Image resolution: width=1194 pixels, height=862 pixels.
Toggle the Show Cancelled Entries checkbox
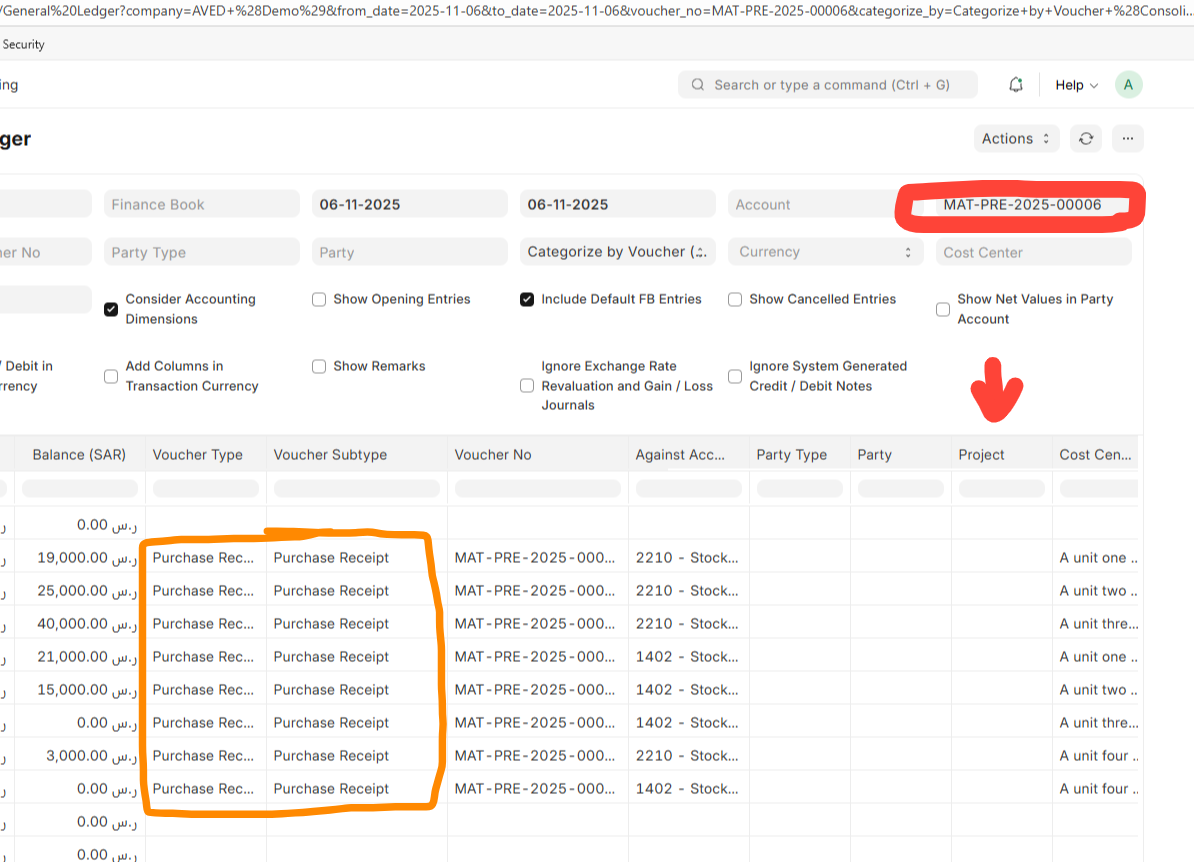pyautogui.click(x=735, y=299)
